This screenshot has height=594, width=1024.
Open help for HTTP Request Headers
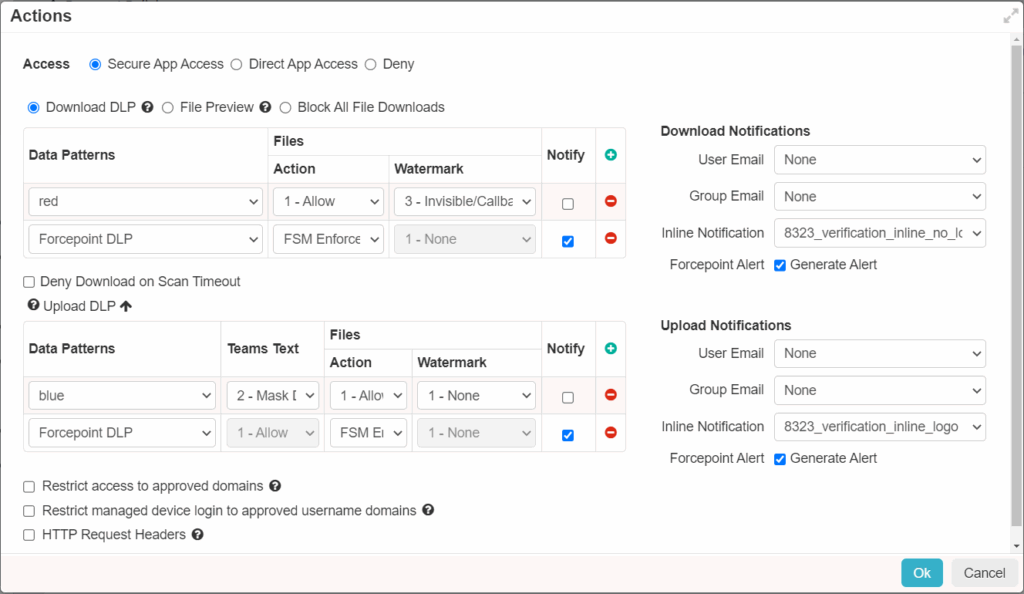(197, 535)
